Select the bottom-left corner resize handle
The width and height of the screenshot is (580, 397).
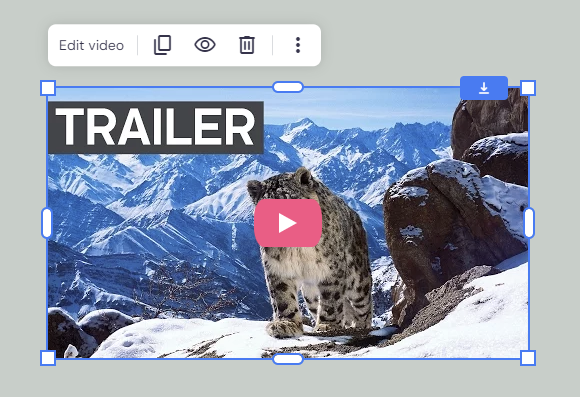(48, 358)
